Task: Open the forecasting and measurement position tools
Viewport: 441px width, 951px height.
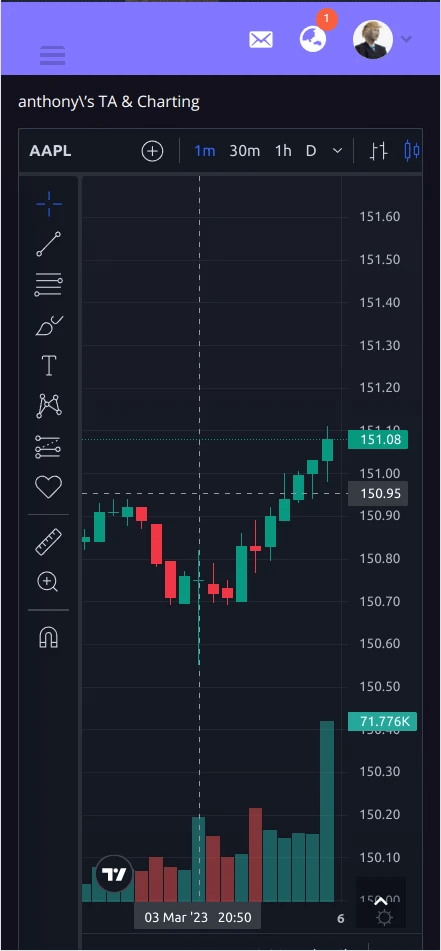Action: tap(49, 446)
